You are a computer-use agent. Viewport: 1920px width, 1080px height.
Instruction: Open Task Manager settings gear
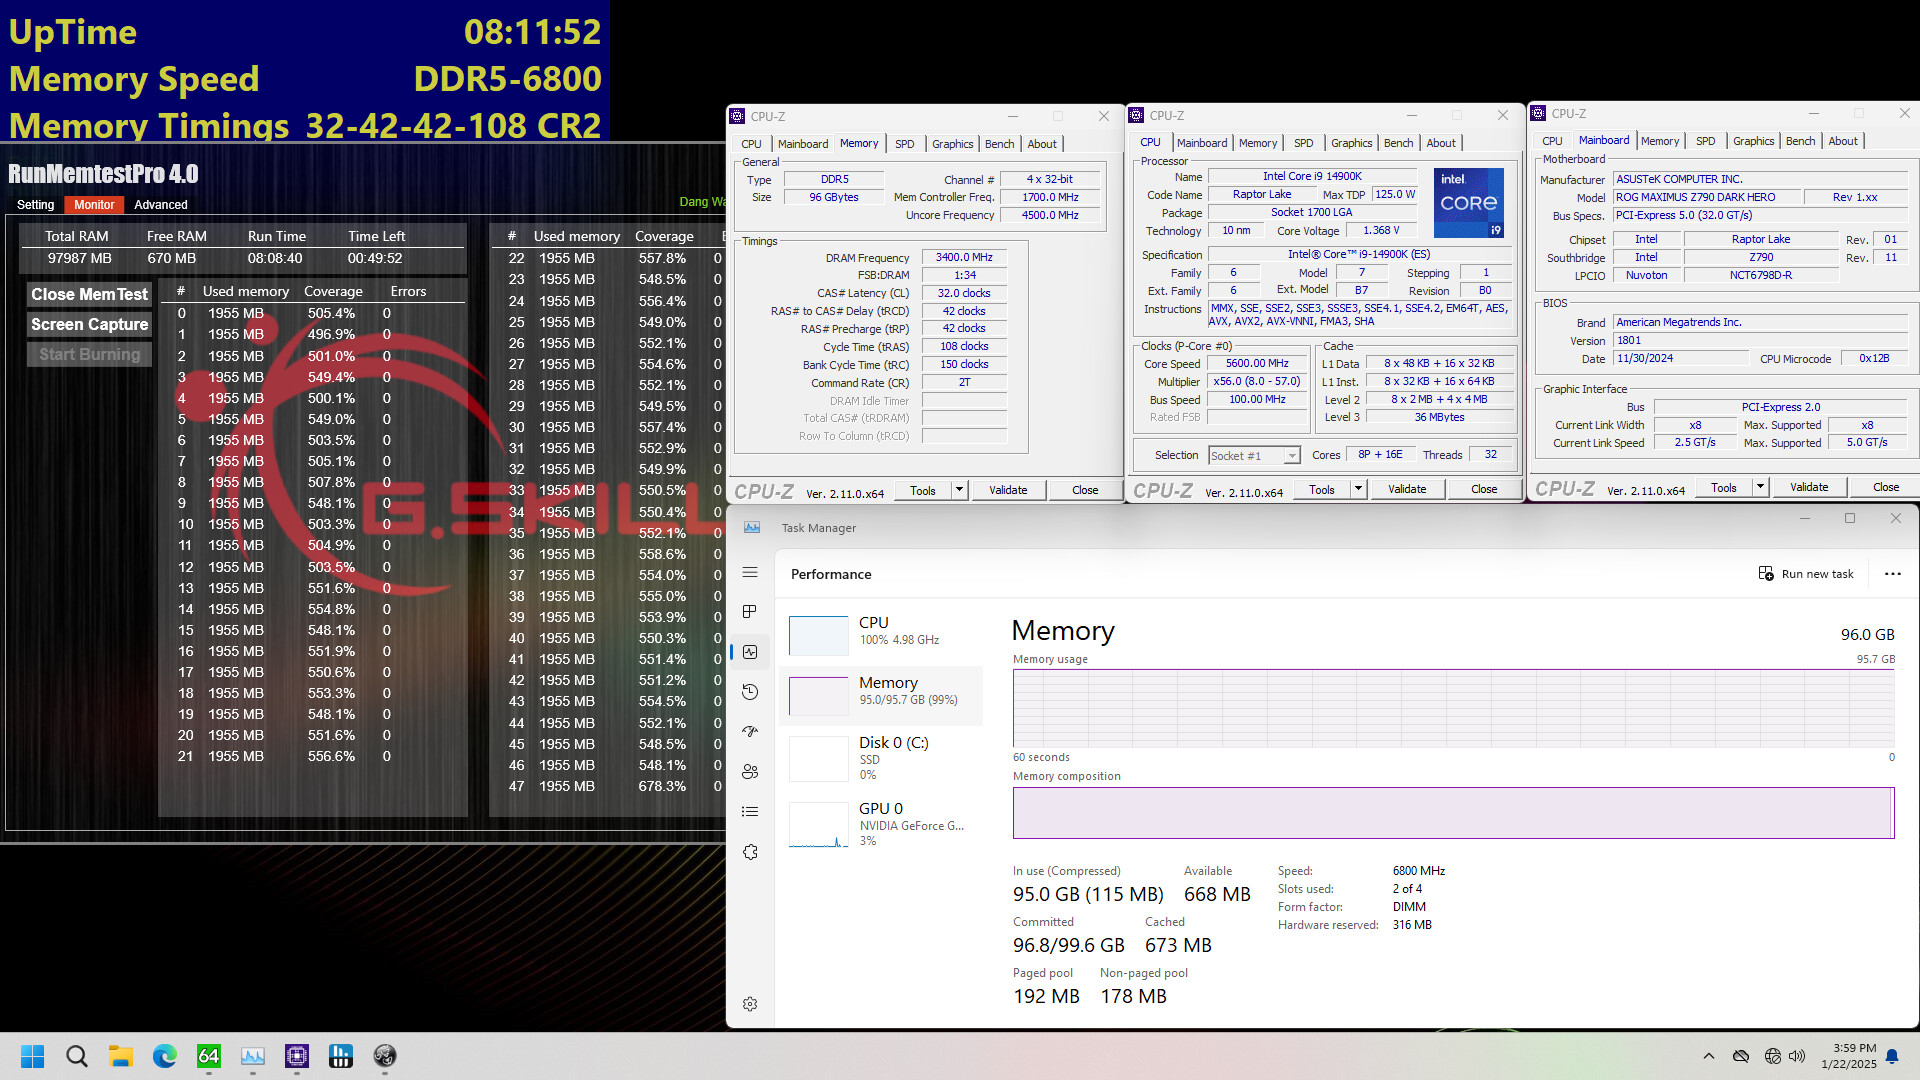pos(750,1004)
